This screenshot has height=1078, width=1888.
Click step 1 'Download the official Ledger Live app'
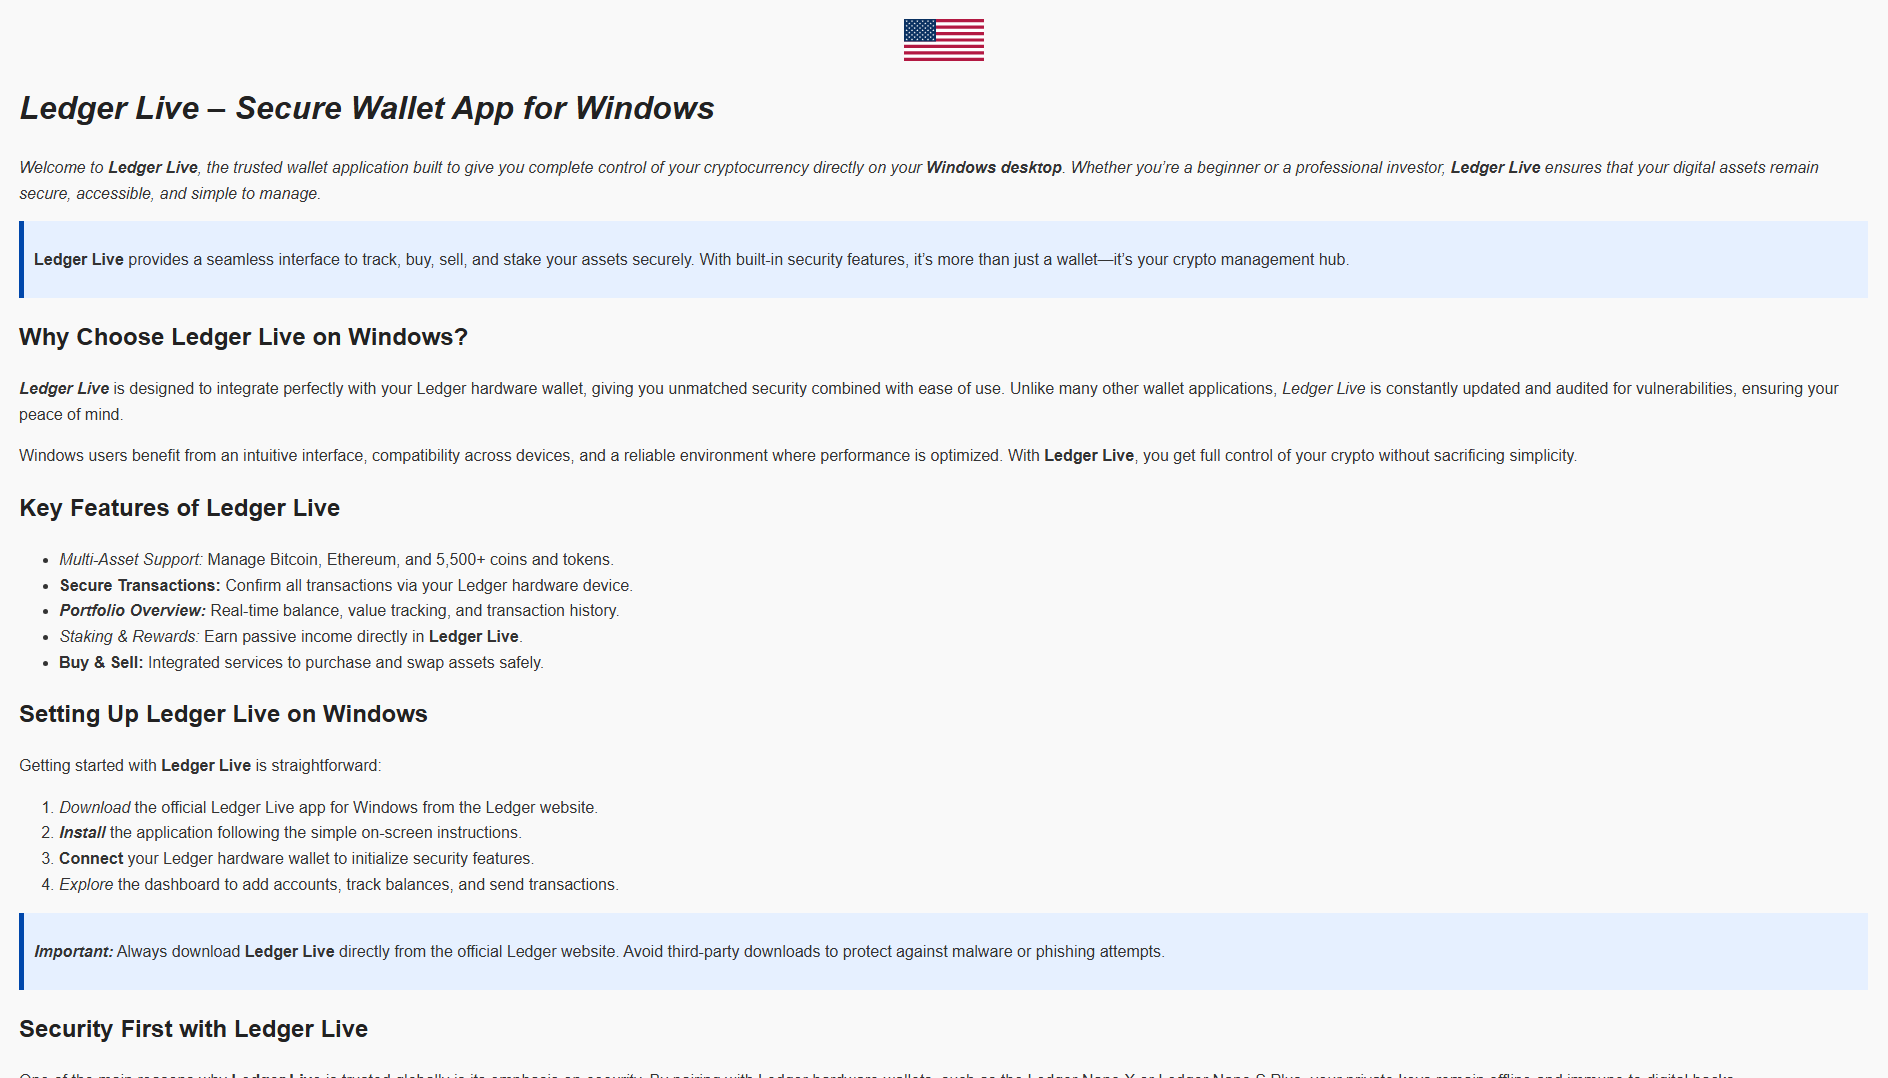(328, 807)
